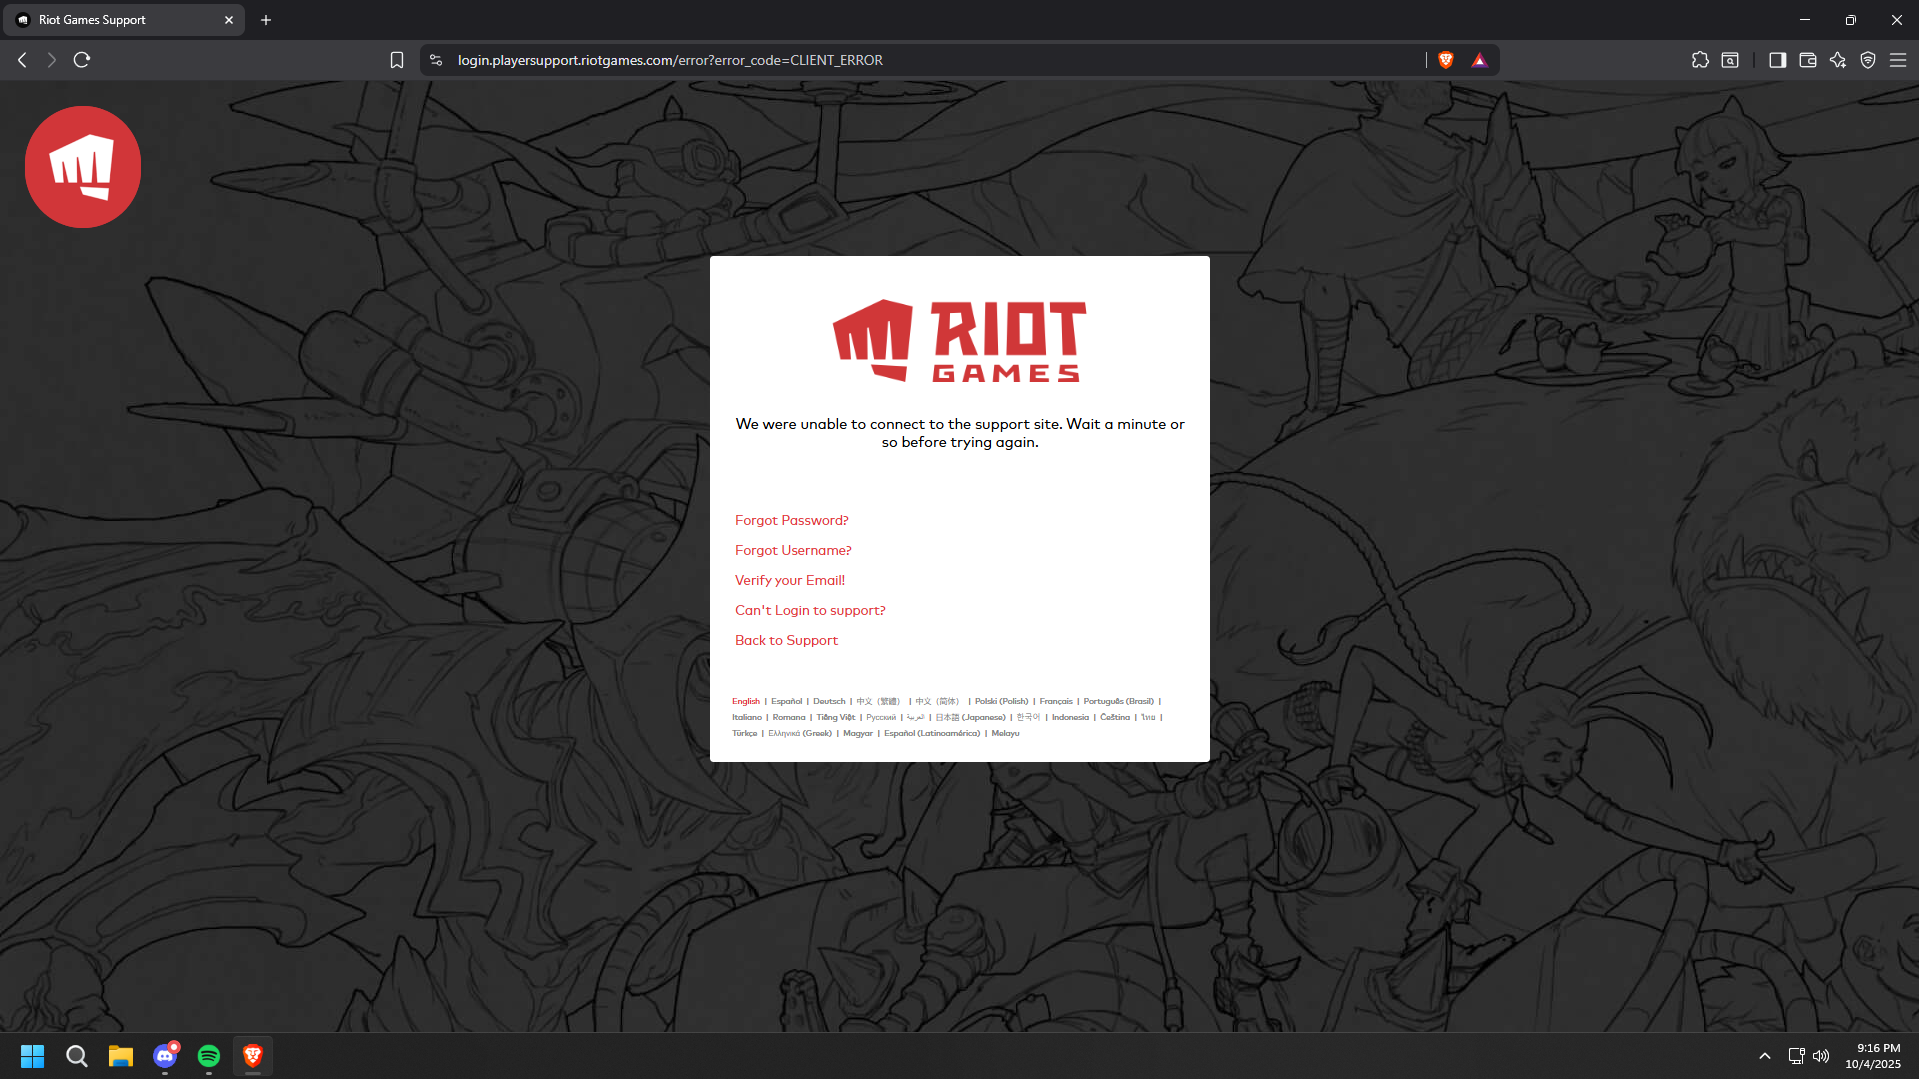Viewport: 1919px width, 1079px height.
Task: Select the Riot Games Support tab
Action: point(125,20)
